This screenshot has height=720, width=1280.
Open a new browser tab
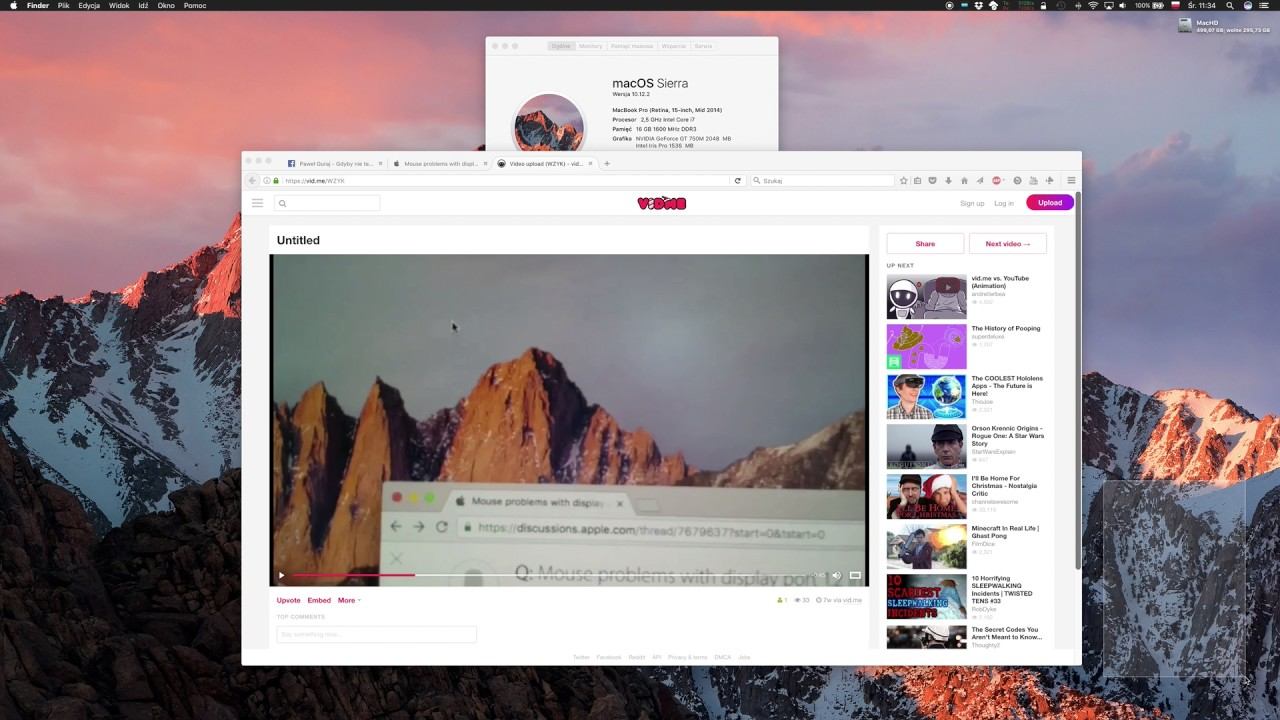click(606, 163)
